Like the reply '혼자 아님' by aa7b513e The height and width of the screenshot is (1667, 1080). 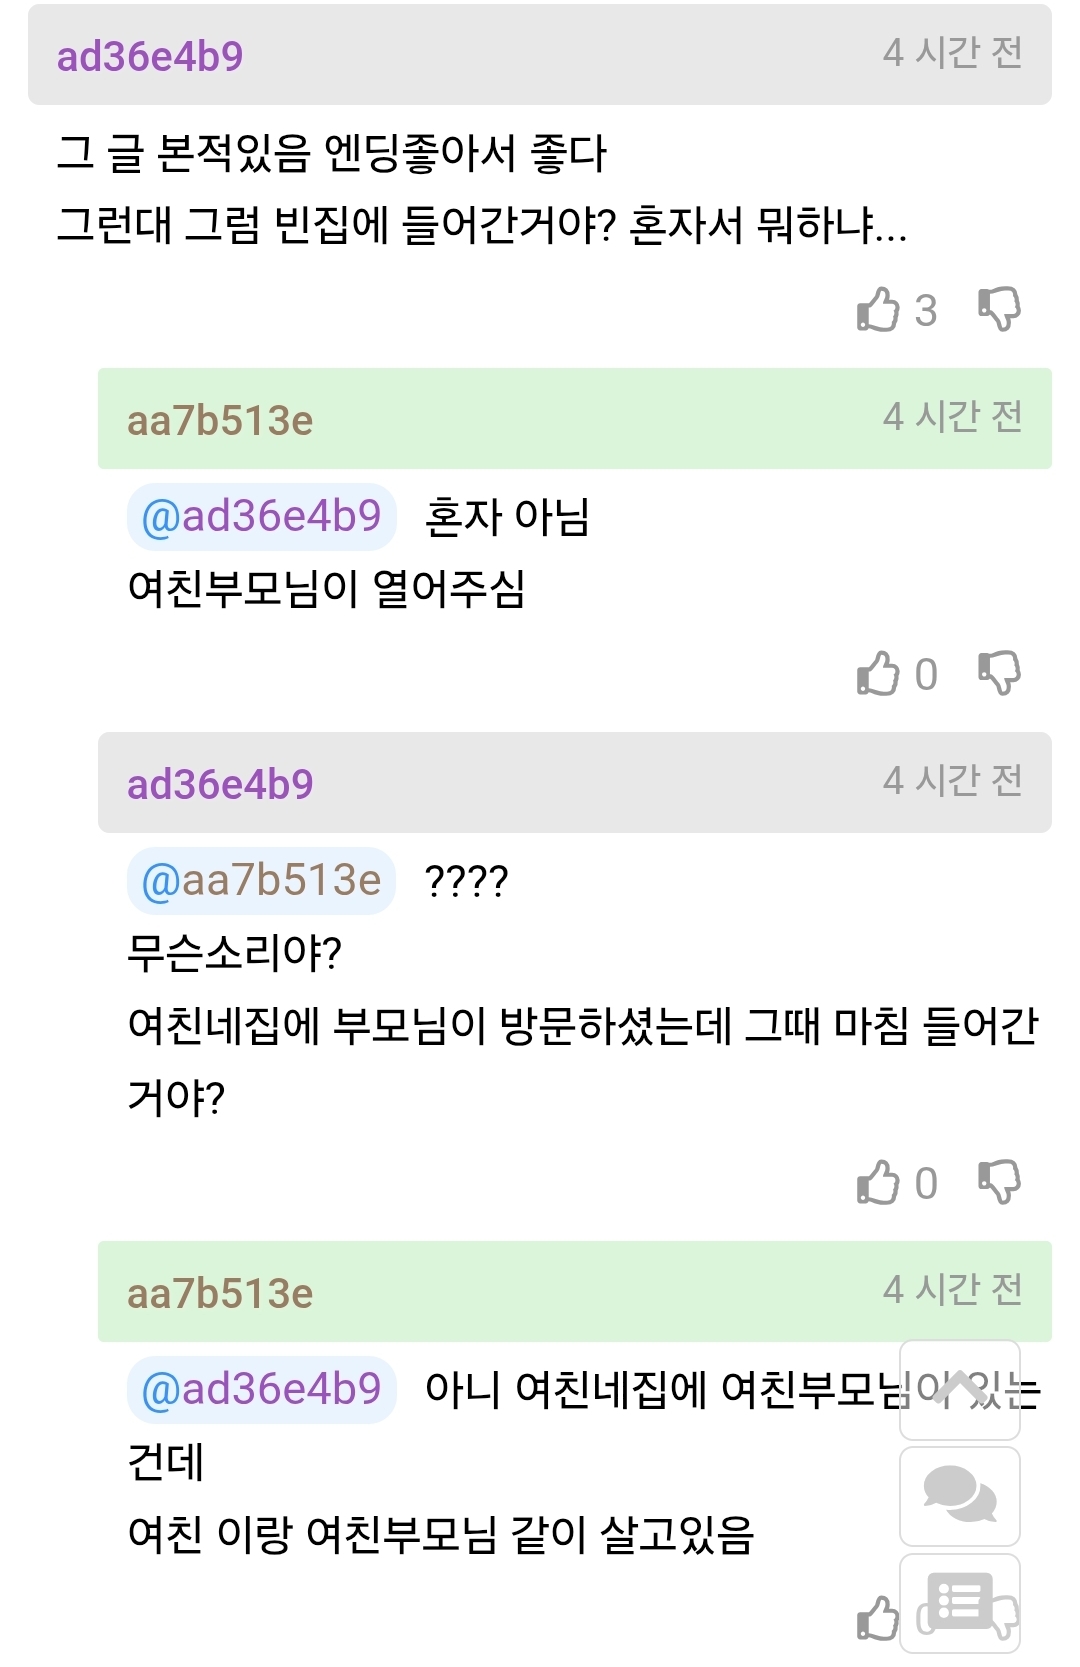pos(879,673)
